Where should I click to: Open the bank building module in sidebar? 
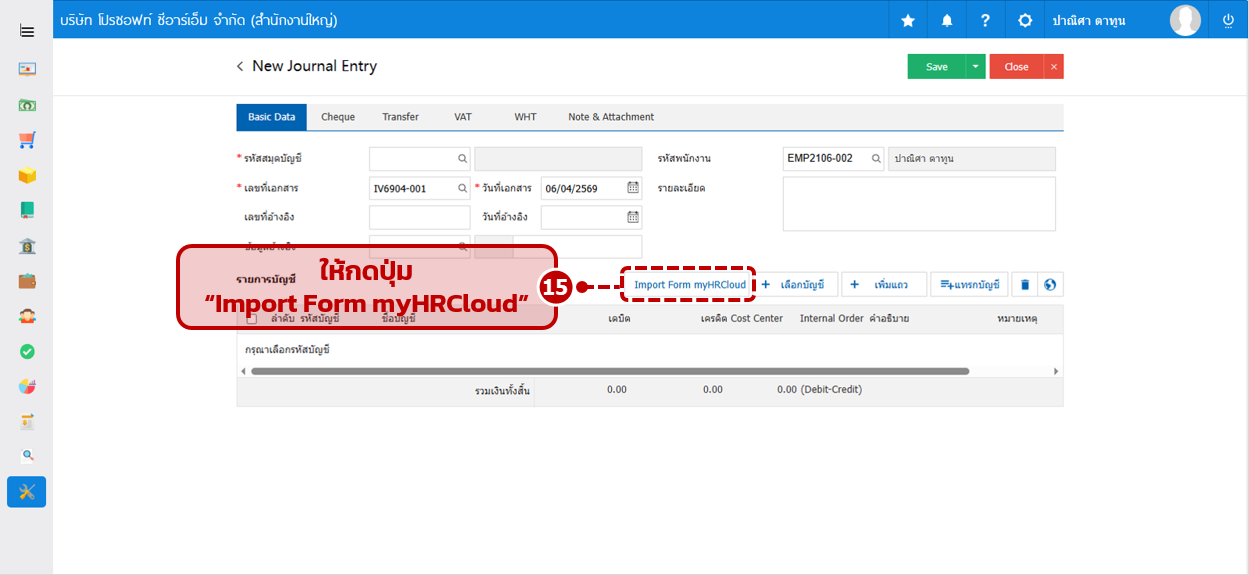click(27, 246)
